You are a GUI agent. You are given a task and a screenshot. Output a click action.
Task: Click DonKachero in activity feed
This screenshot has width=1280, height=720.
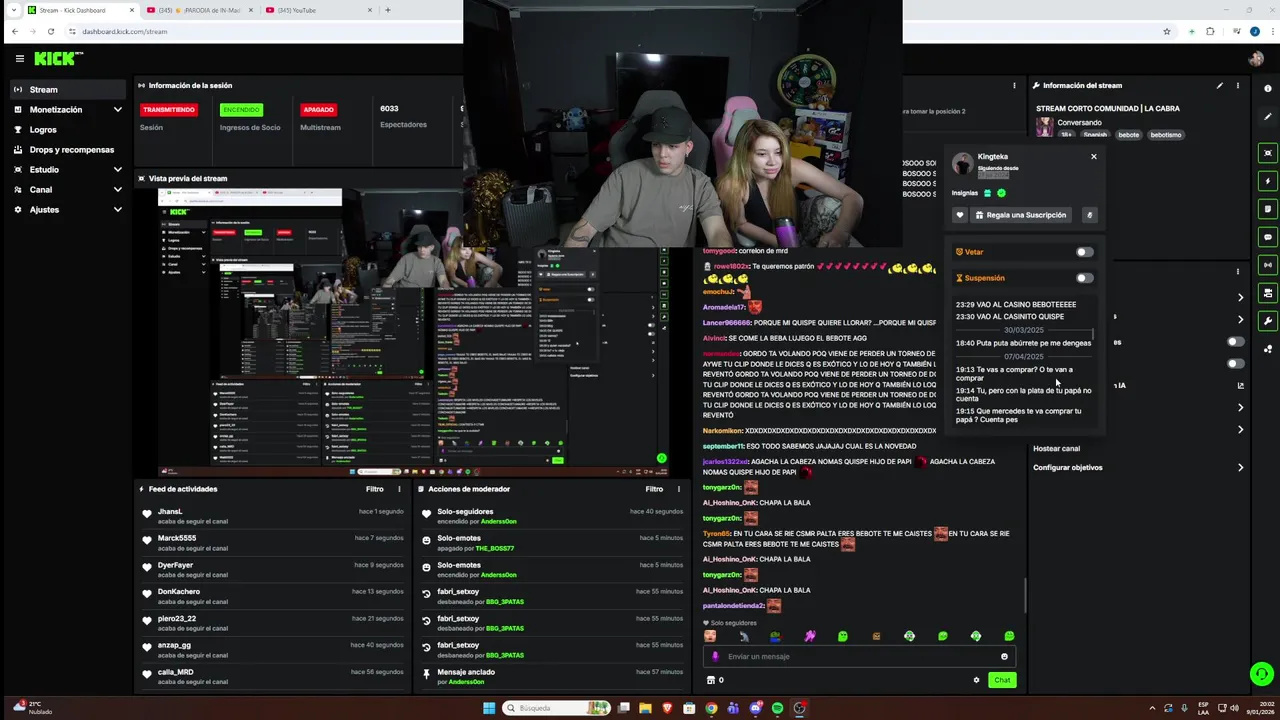coord(179,592)
